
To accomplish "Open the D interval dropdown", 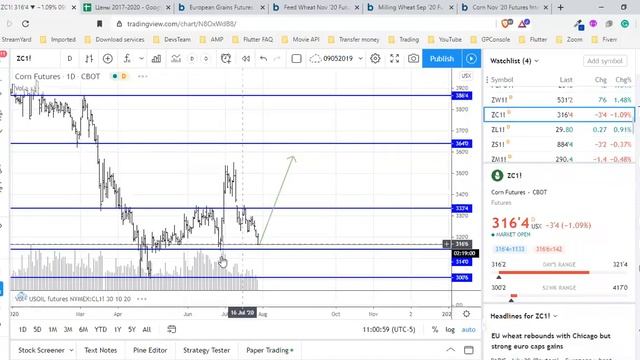I will coord(70,59).
